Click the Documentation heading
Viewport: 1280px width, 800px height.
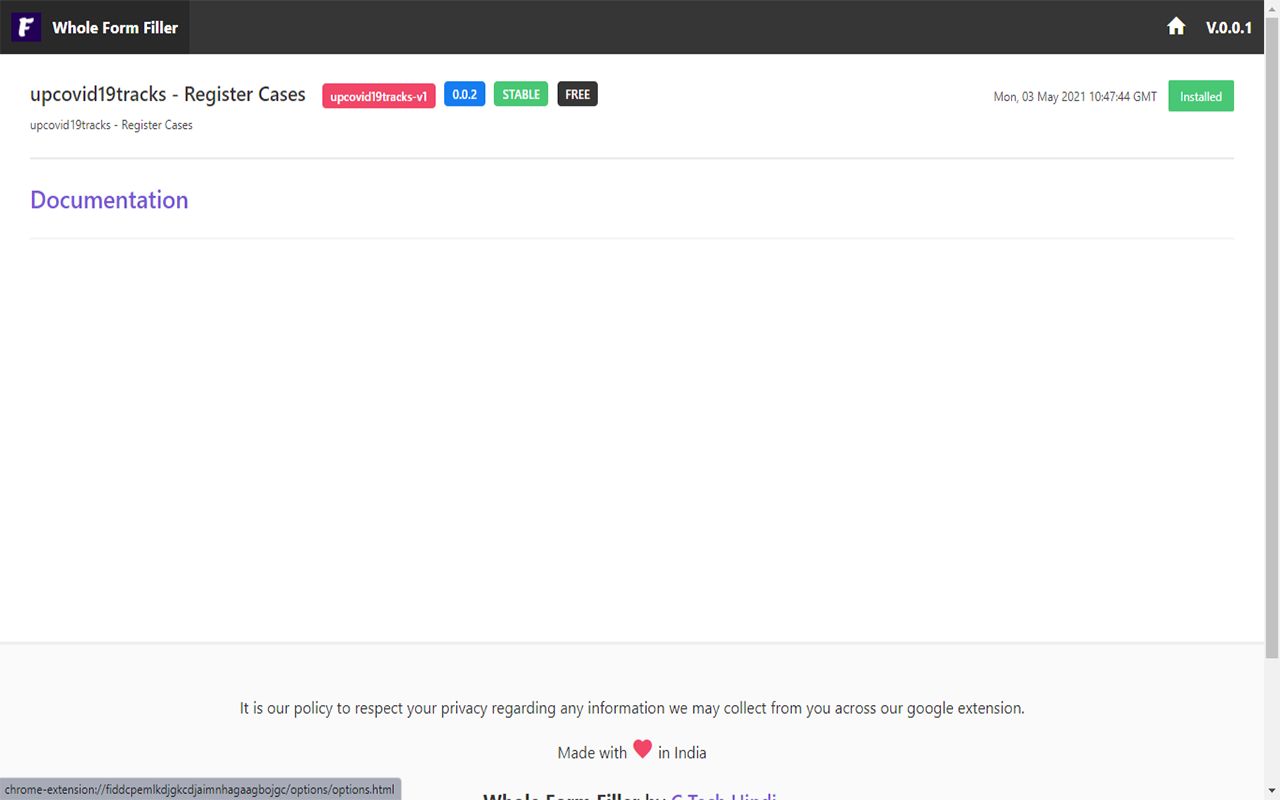pyautogui.click(x=109, y=200)
